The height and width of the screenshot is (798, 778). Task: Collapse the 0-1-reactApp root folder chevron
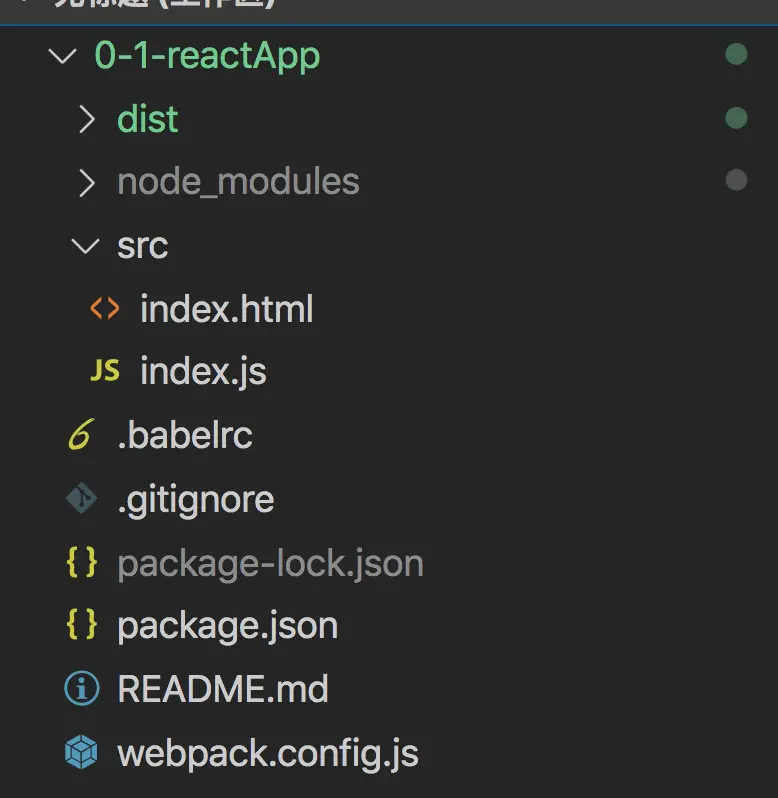click(63, 56)
